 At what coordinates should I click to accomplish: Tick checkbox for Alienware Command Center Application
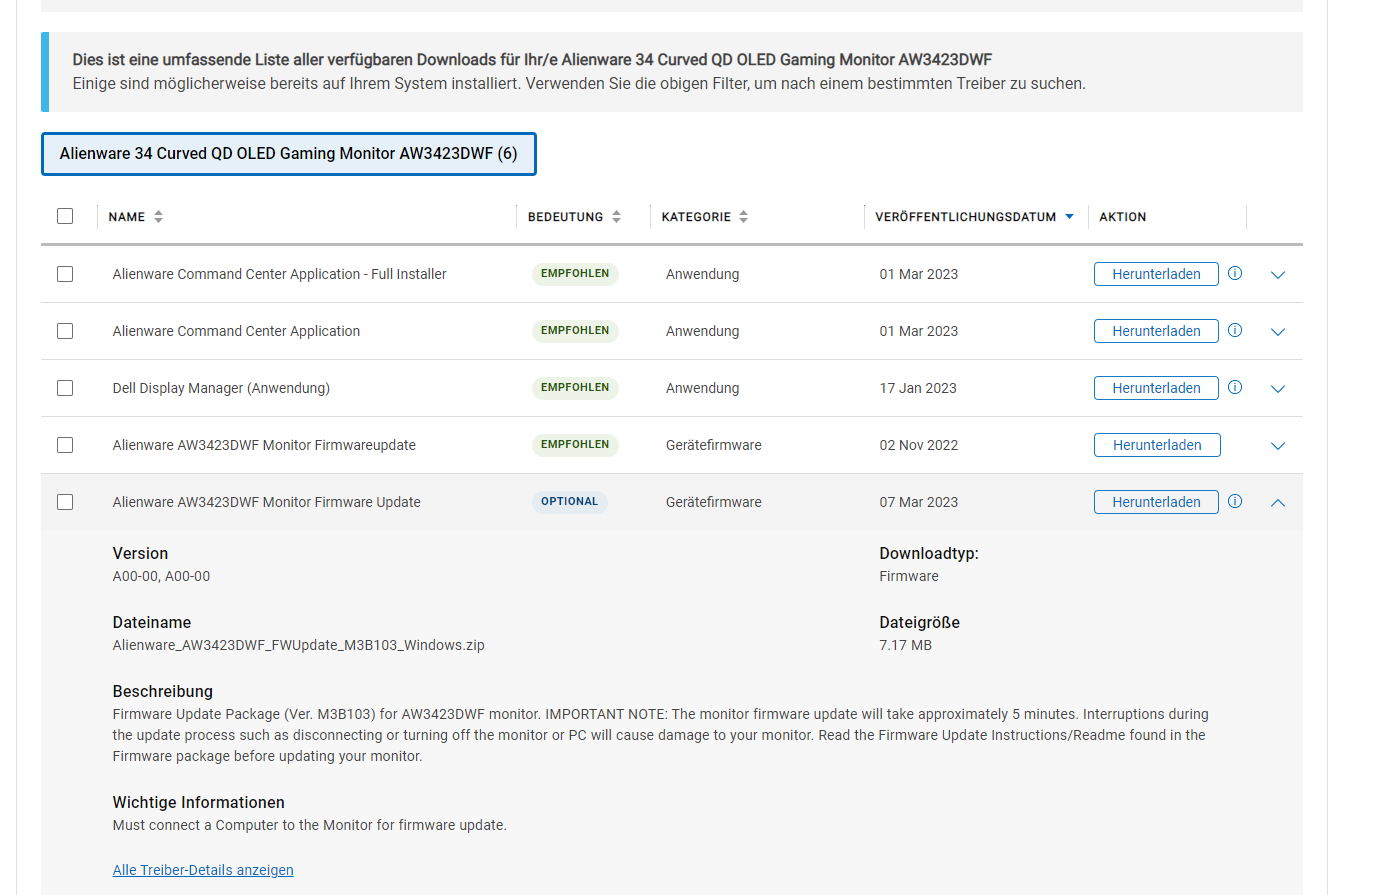(65, 331)
